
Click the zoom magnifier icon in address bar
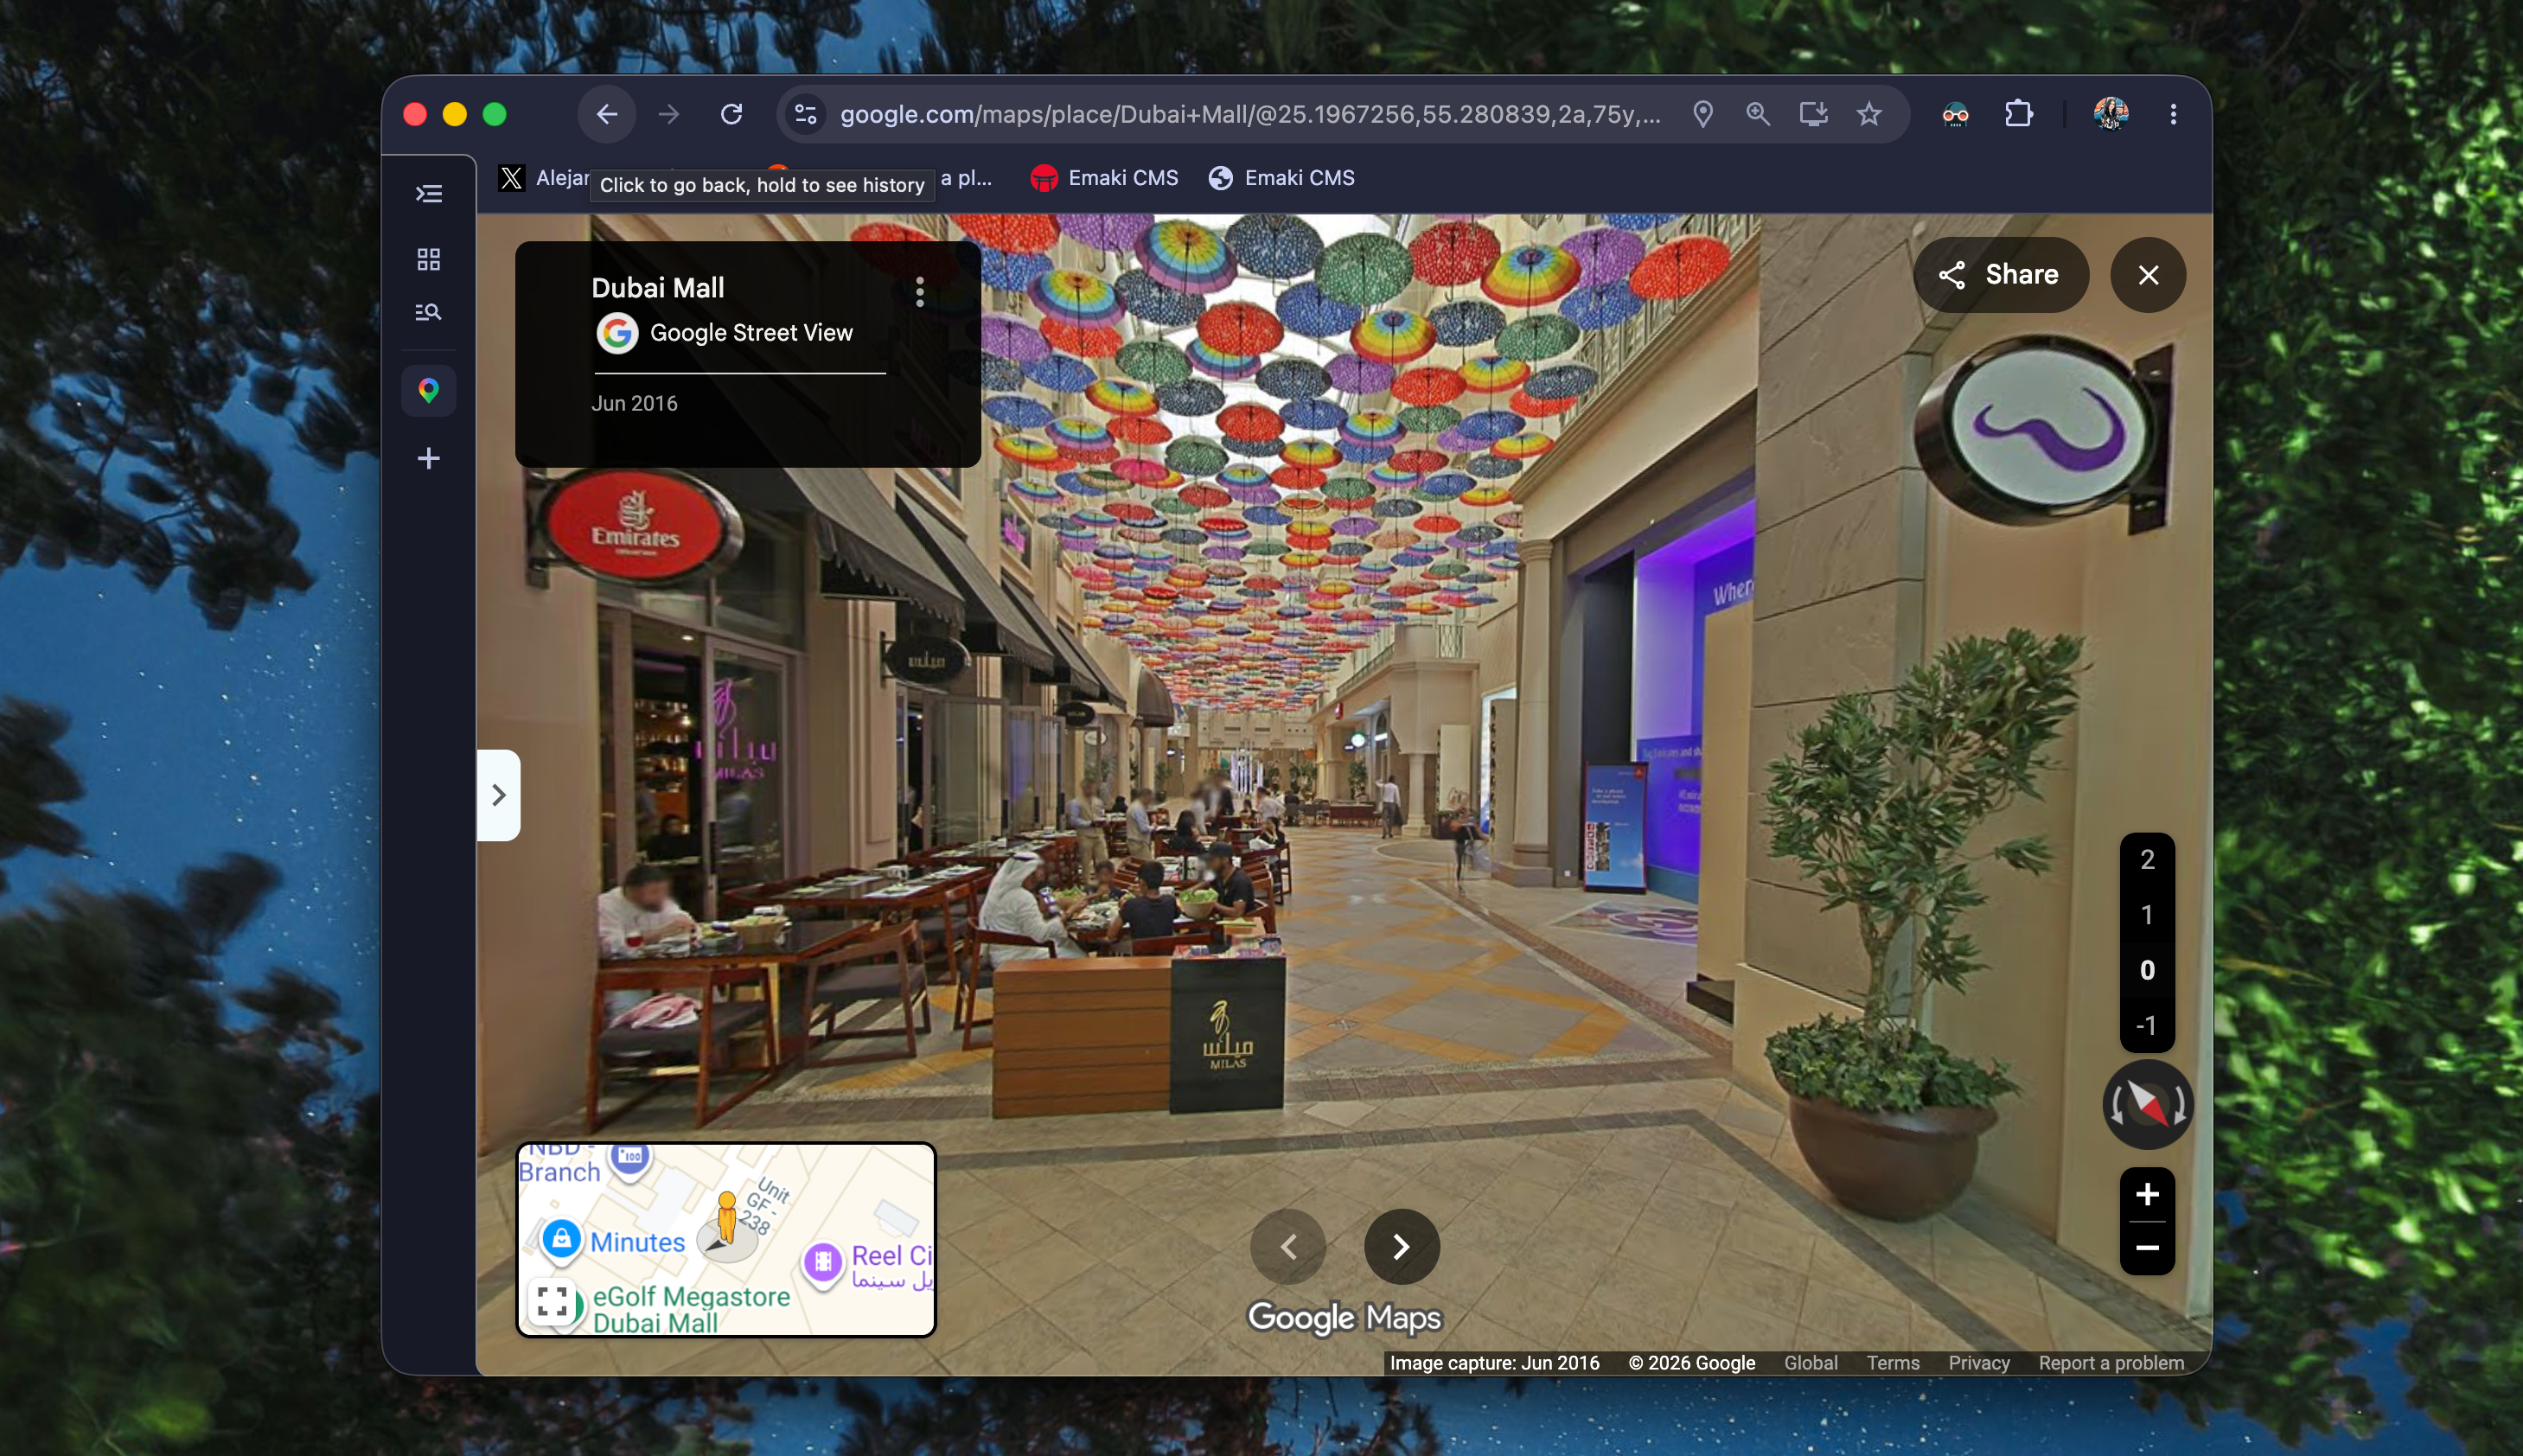coord(1758,114)
